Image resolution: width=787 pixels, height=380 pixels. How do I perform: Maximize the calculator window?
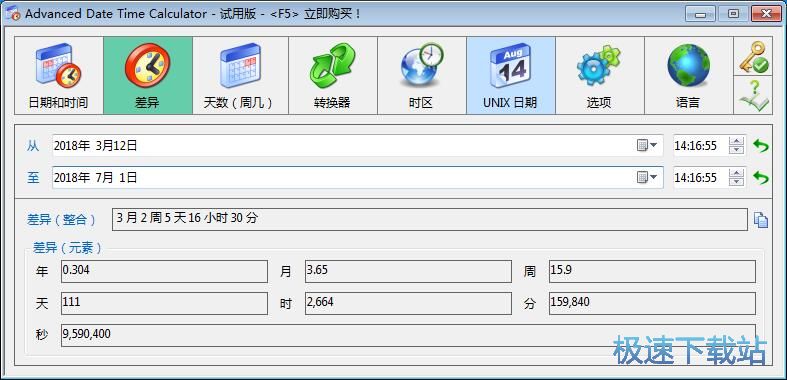coord(732,14)
